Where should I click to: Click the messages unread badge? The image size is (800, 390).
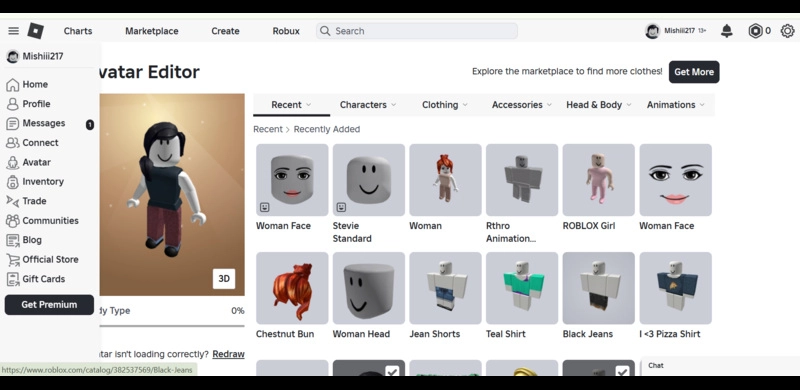tap(90, 125)
